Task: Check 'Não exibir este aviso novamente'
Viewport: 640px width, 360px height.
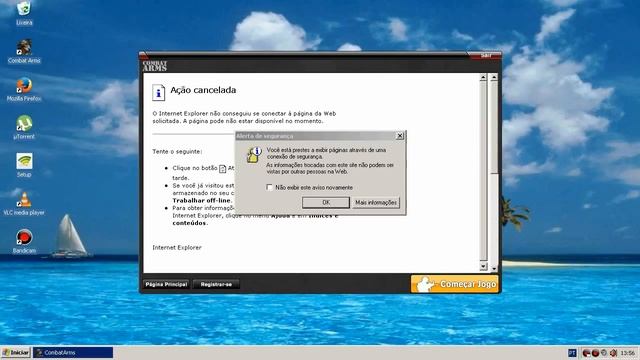Action: 269,187
